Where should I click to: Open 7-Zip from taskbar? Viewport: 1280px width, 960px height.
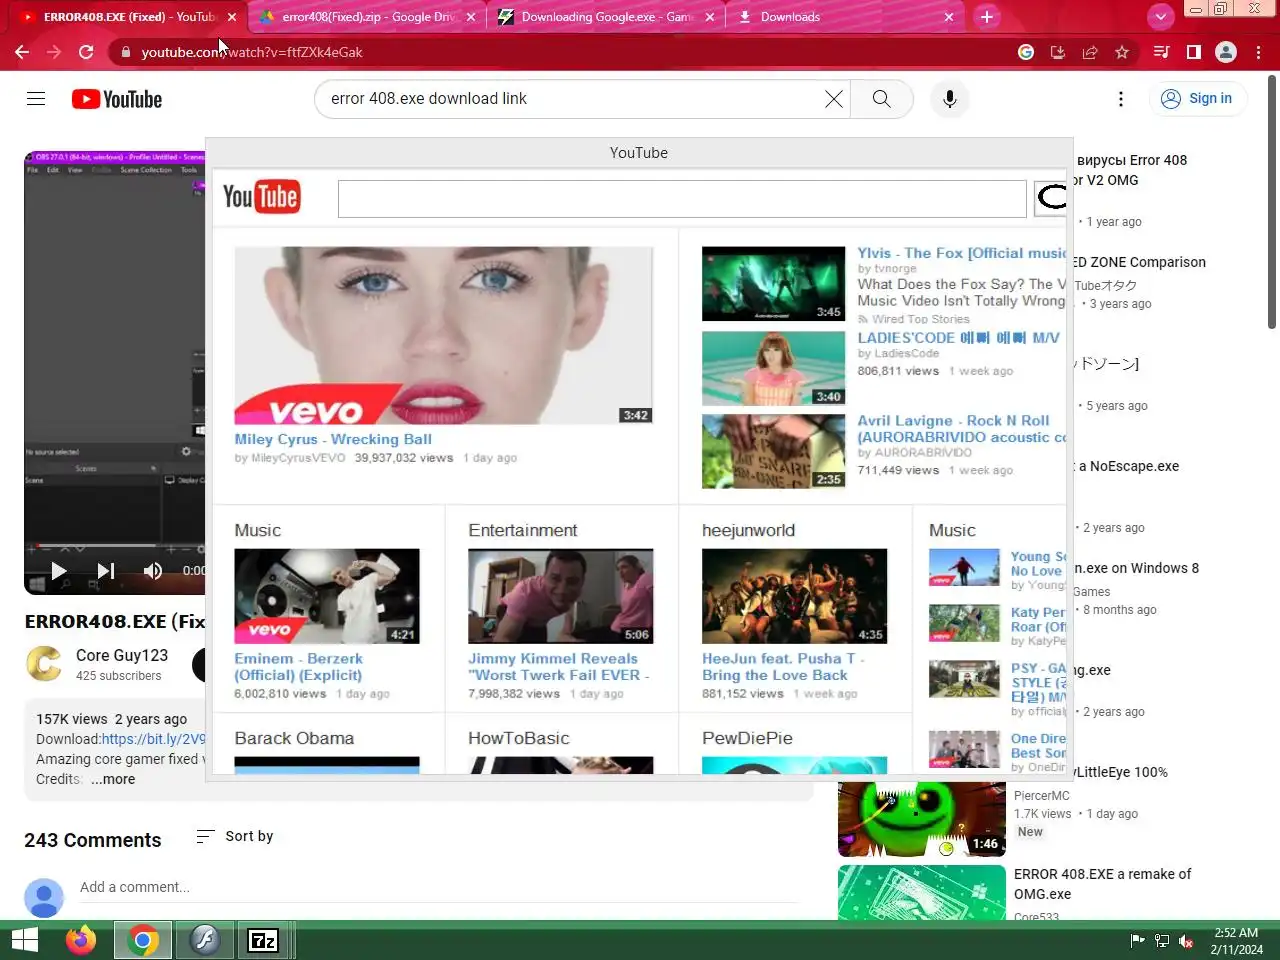[263, 940]
